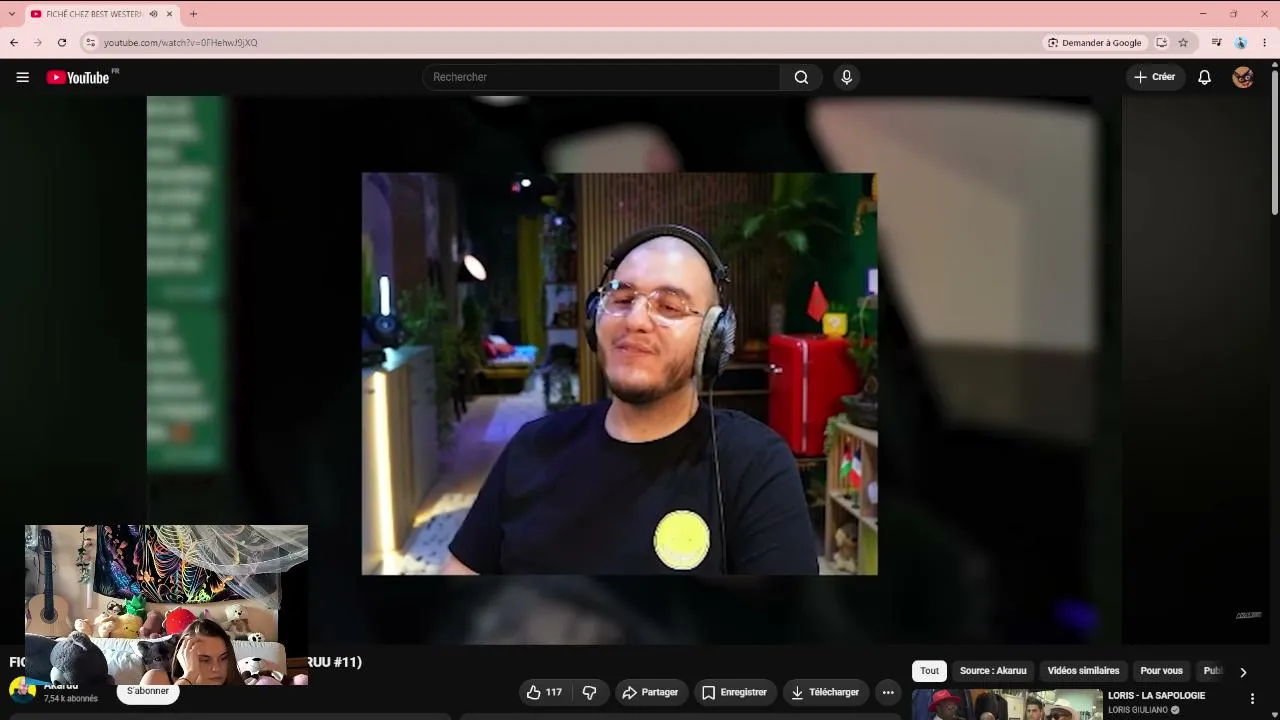Open the YouTube guide hamburger menu

[x=22, y=77]
